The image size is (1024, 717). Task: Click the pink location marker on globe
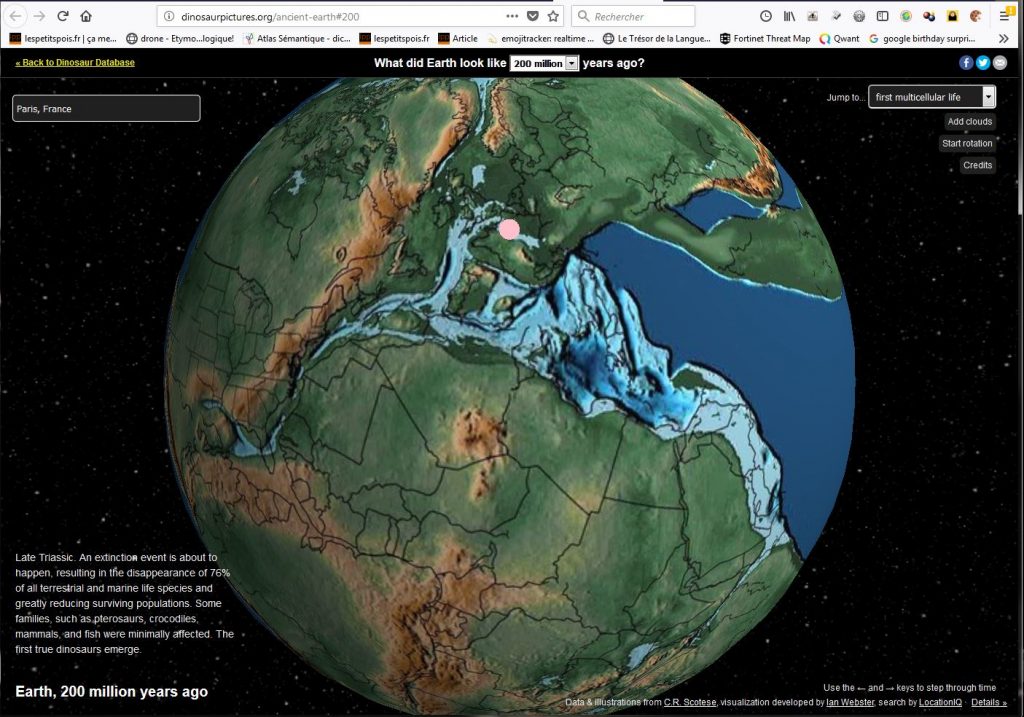509,229
